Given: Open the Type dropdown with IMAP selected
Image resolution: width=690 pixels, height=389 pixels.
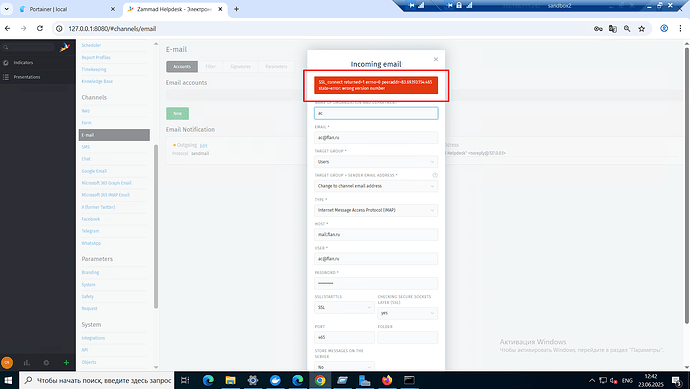Looking at the screenshot, I should [376, 210].
